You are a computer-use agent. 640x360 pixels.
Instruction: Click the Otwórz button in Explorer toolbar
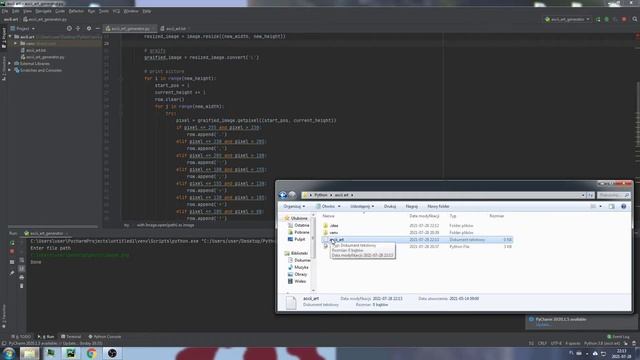coord(328,207)
